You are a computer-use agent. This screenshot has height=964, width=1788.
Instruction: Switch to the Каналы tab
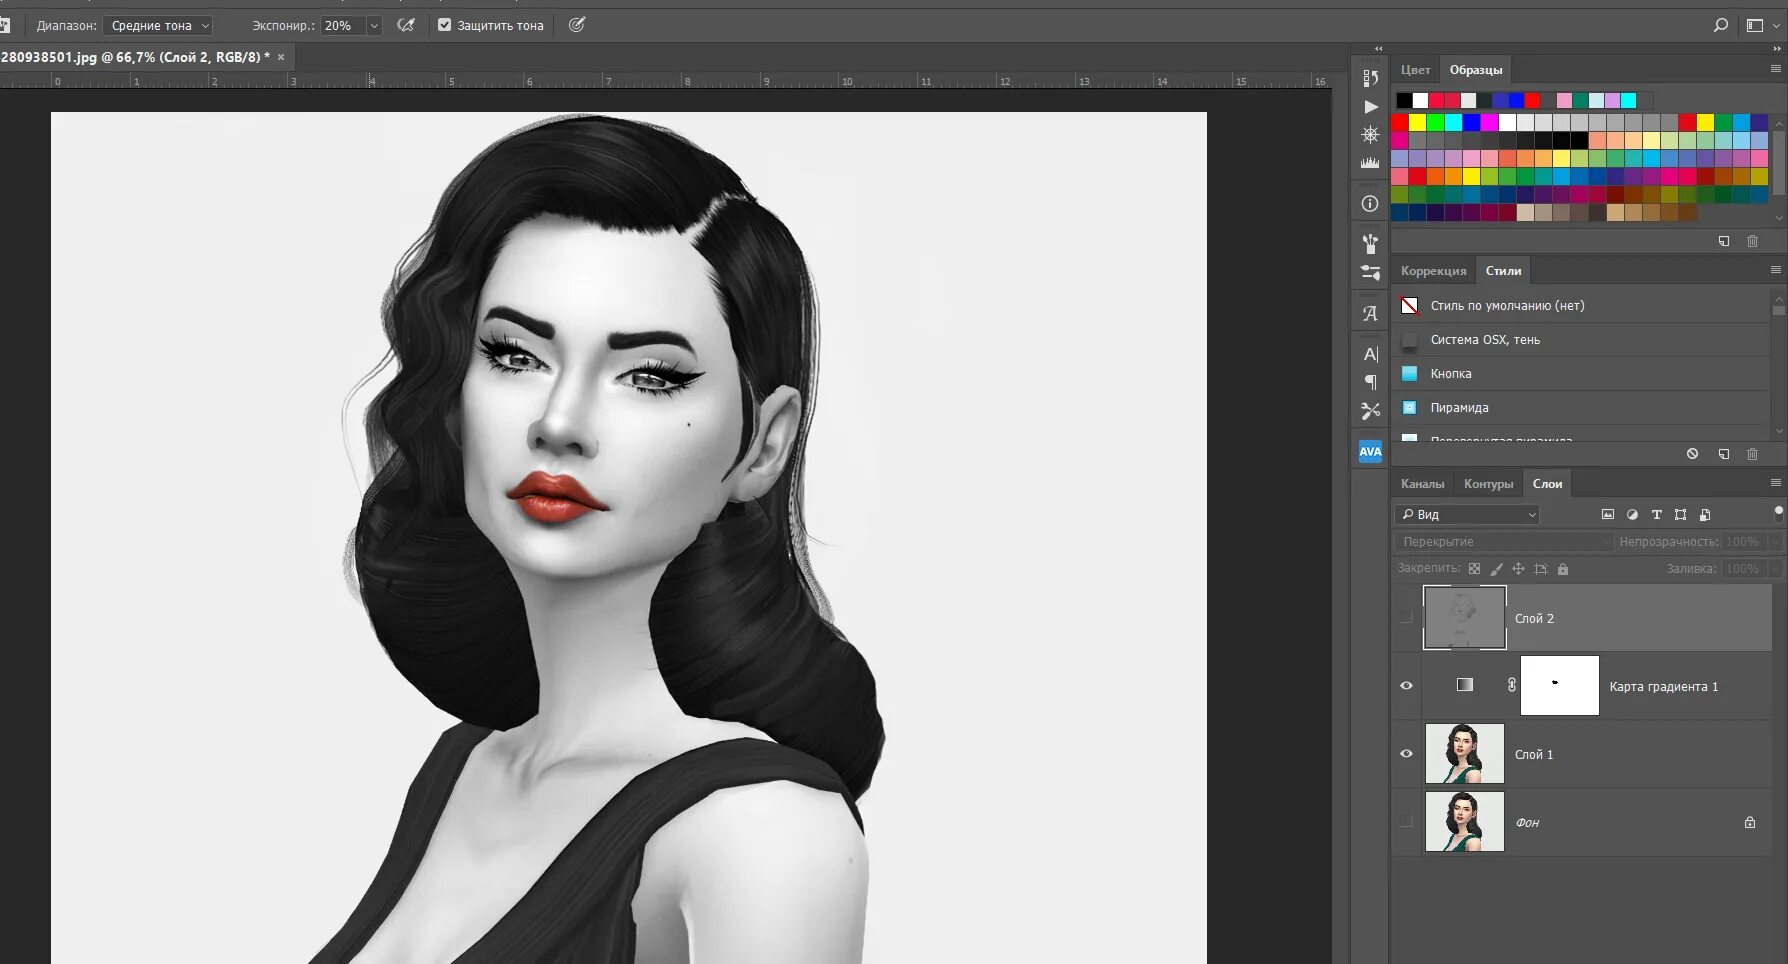coord(1422,484)
